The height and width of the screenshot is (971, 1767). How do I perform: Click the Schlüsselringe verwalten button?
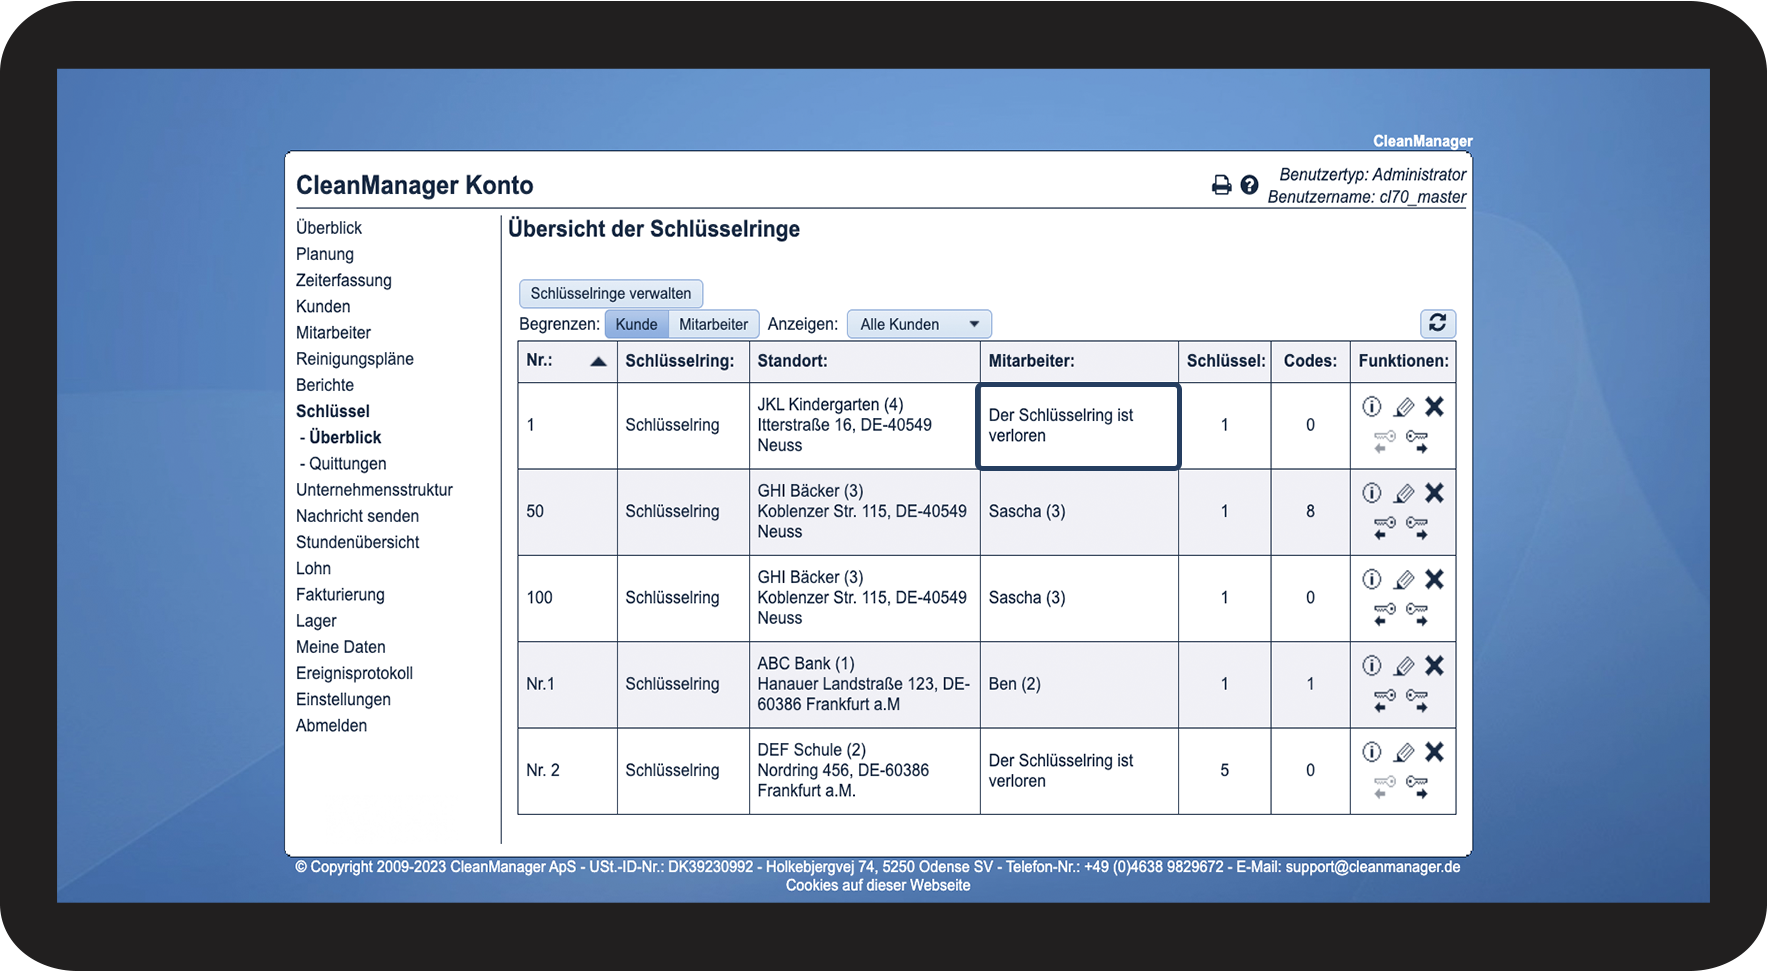(x=610, y=293)
